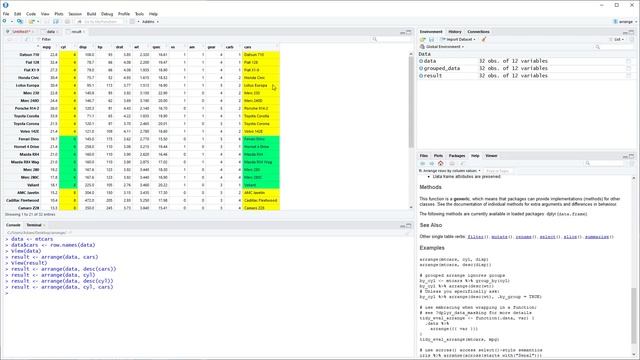Click the Filter button in data viewer
640x360 pixels.
44,39
